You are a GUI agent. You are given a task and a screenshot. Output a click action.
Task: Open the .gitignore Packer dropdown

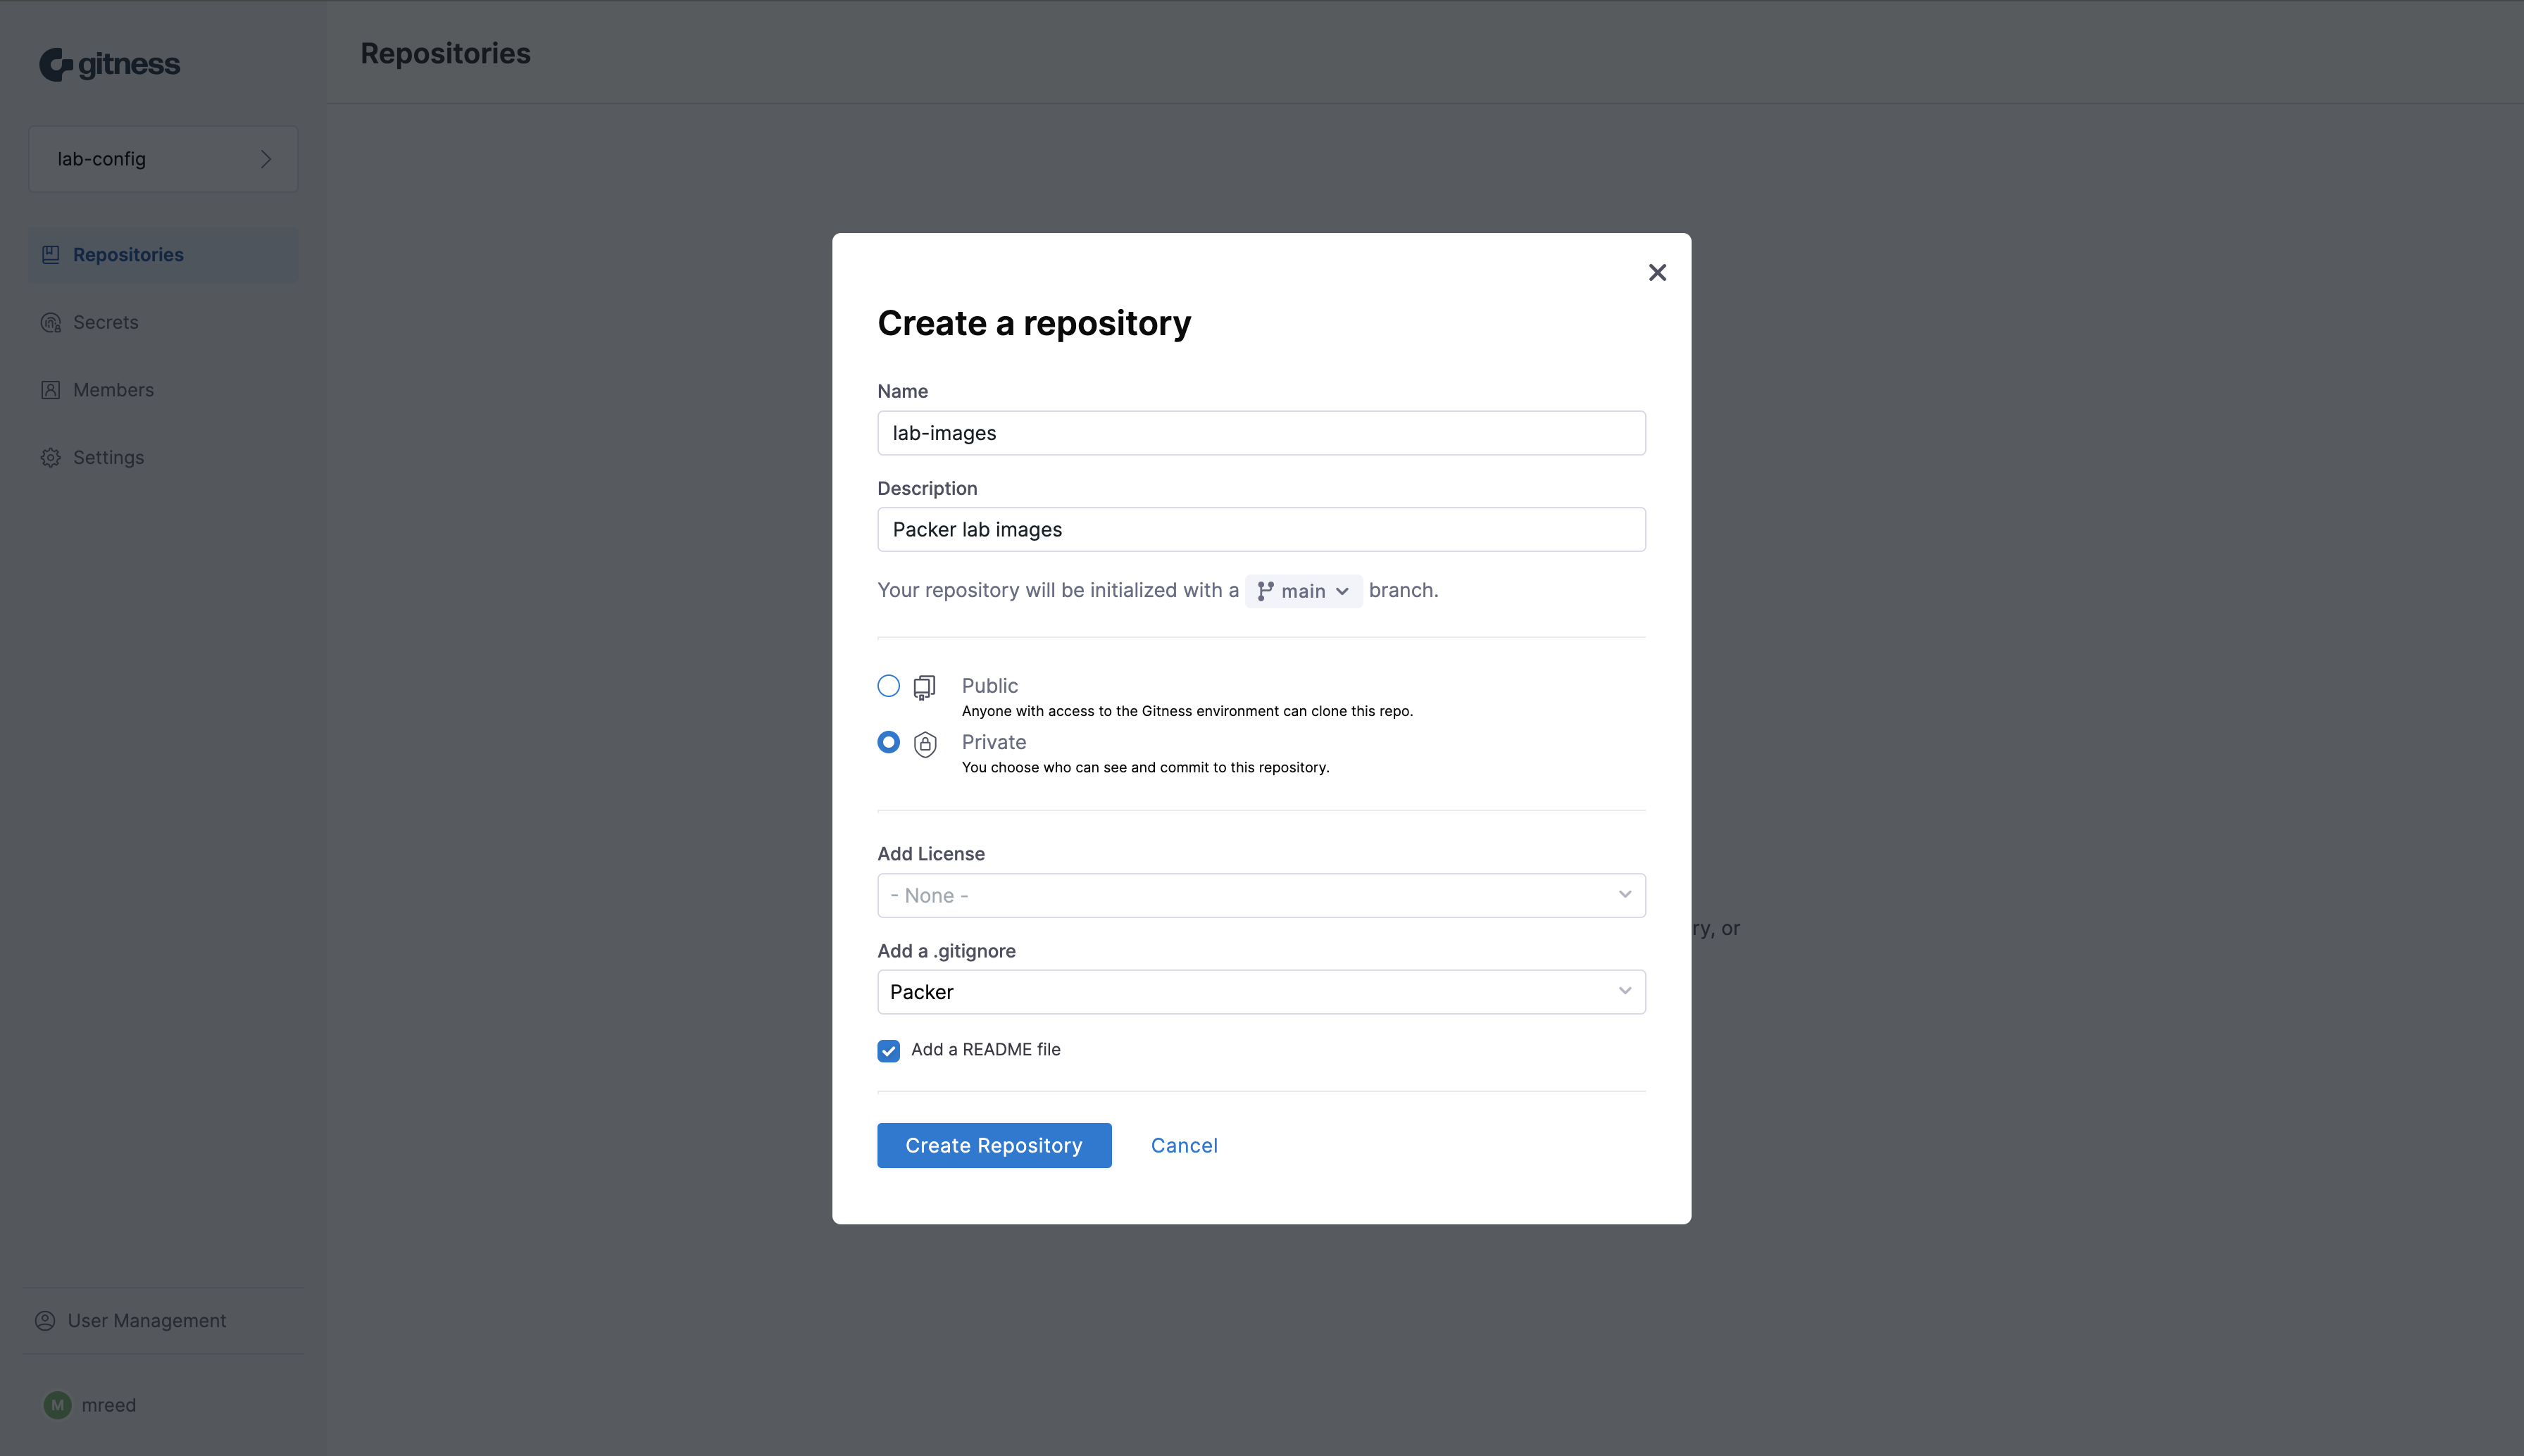tap(1261, 992)
